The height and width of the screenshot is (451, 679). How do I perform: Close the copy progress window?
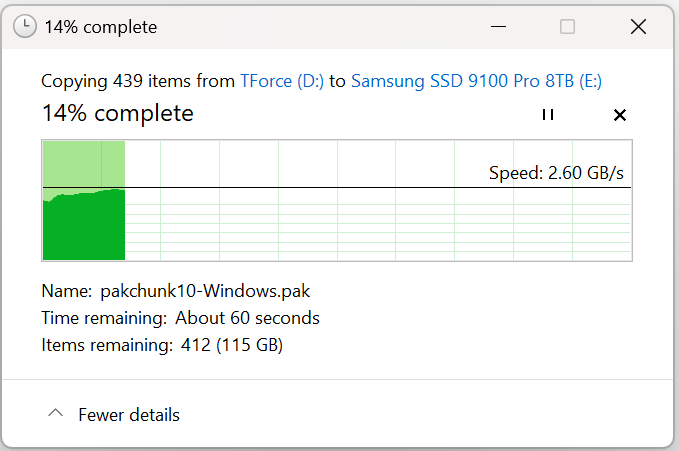click(x=638, y=27)
